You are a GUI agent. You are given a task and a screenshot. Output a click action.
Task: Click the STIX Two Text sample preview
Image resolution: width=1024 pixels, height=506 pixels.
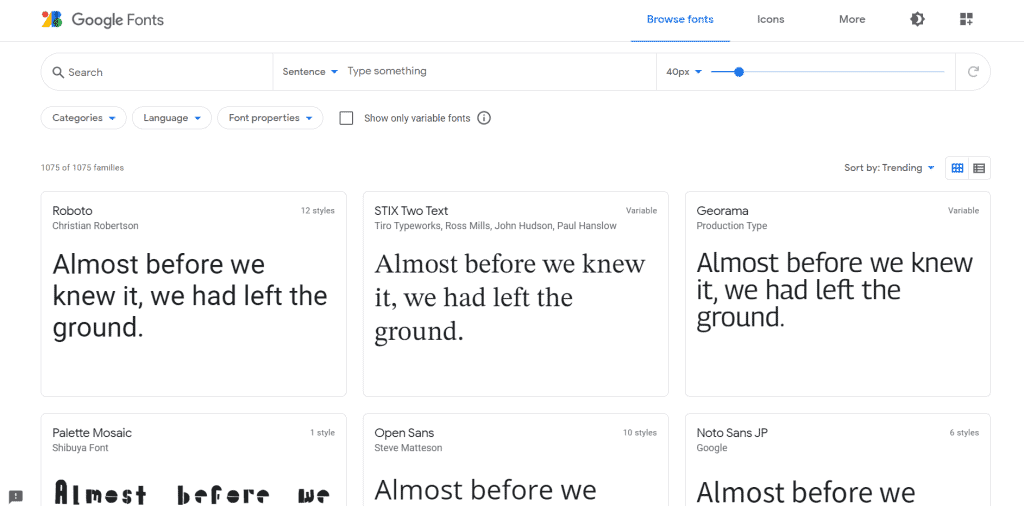click(510, 298)
